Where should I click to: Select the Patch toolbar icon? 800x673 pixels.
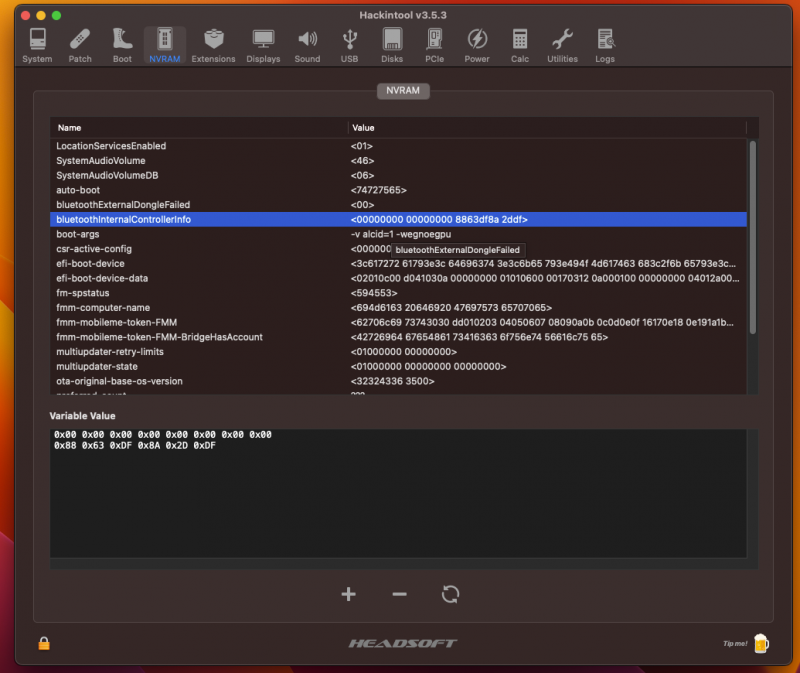tap(80, 40)
